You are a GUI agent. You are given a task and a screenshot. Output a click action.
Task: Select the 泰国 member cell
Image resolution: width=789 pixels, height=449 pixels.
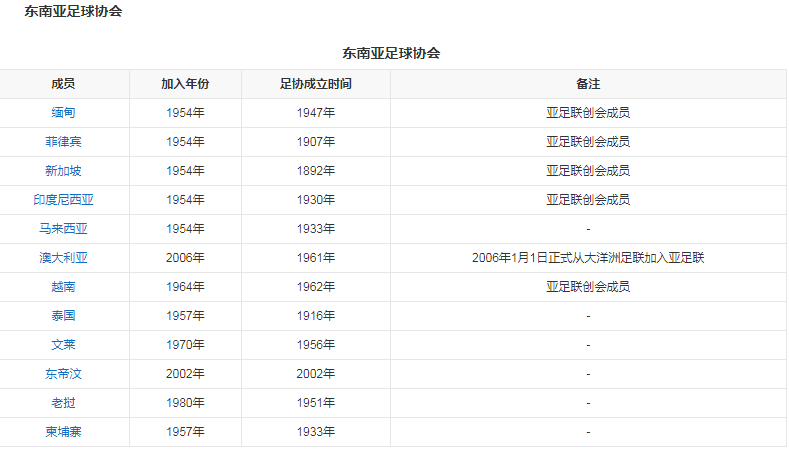click(x=64, y=316)
